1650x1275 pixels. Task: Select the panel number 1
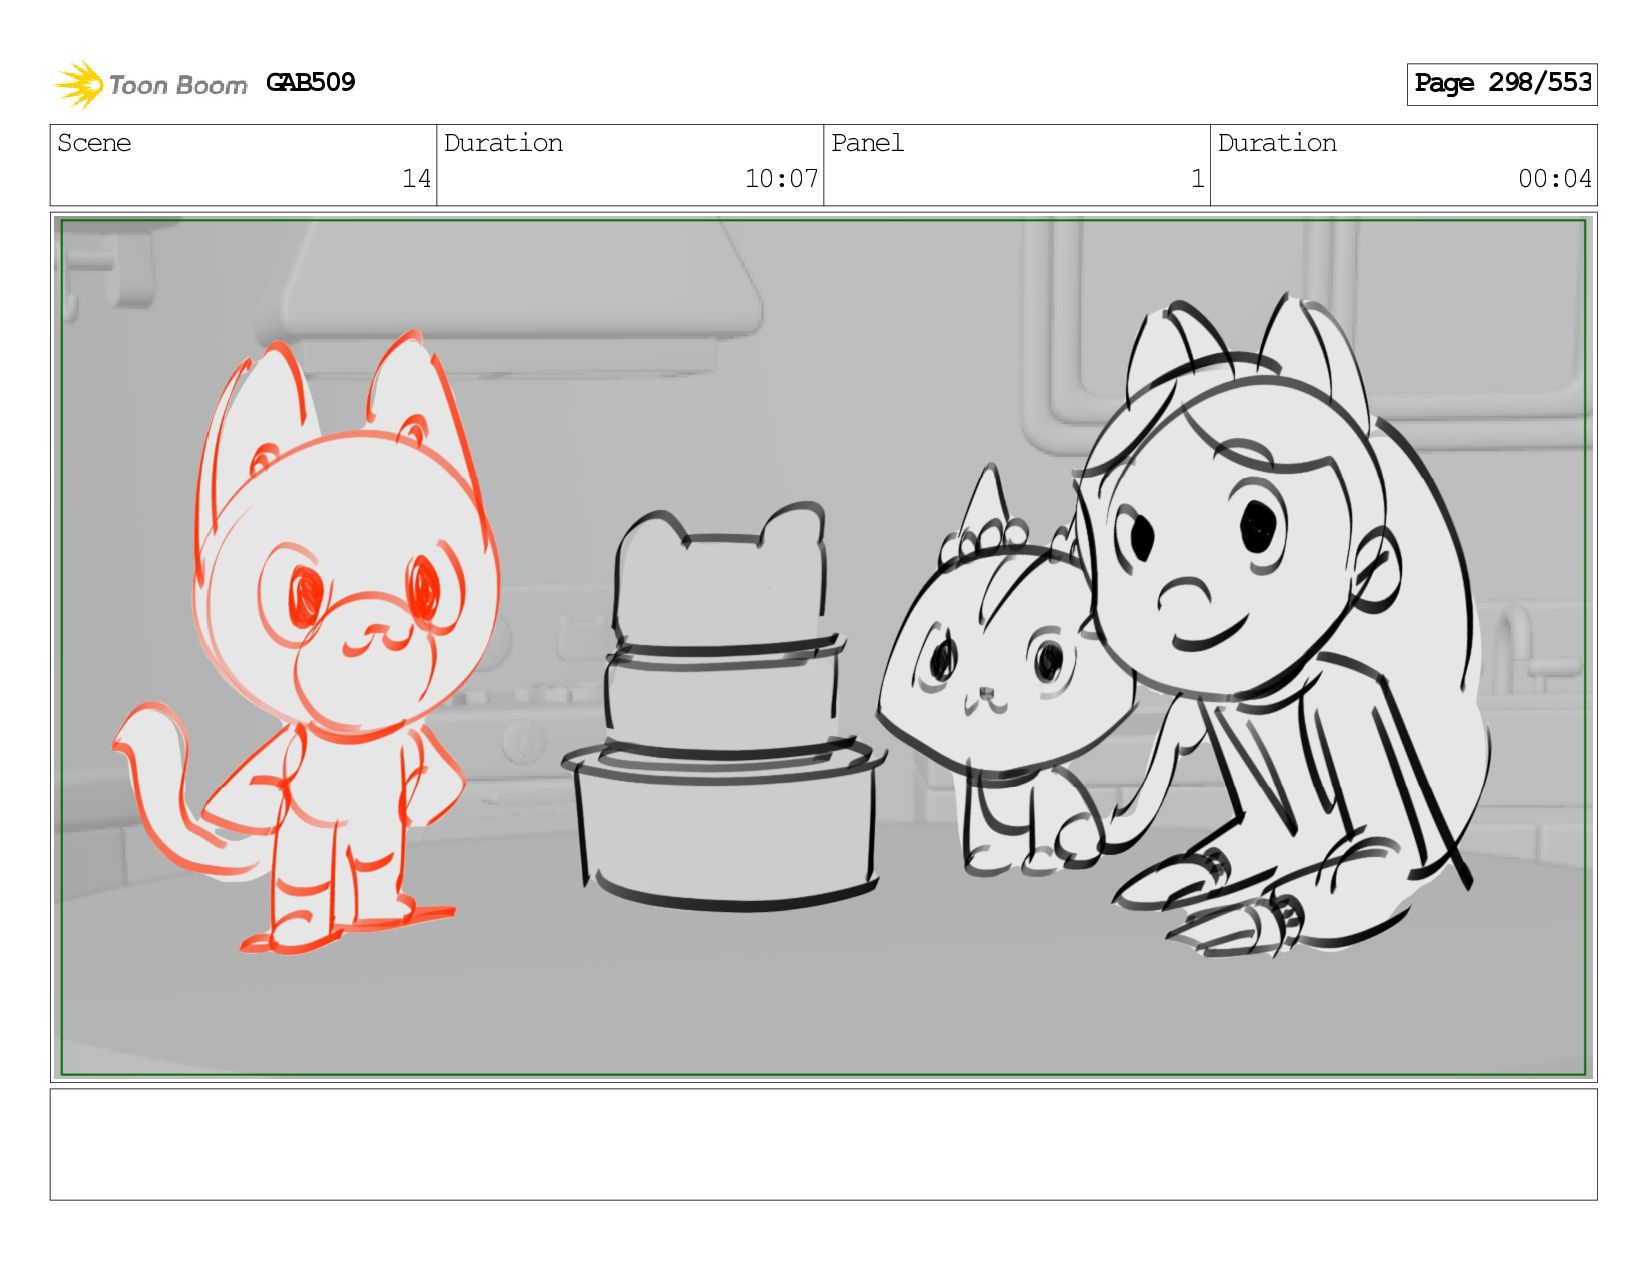[1197, 179]
